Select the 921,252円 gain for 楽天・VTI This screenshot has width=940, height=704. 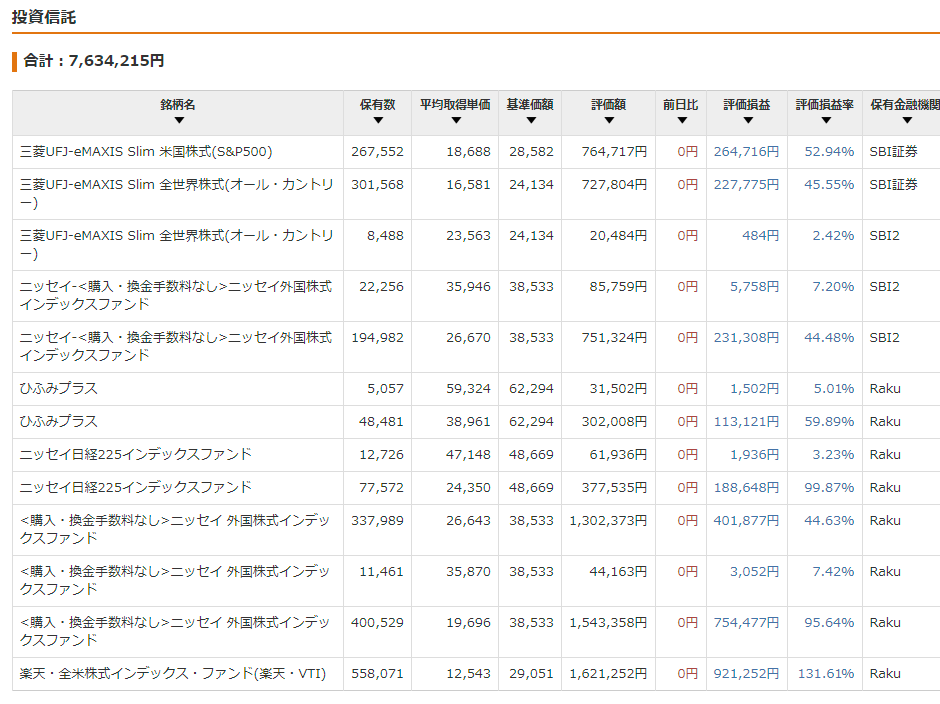coord(746,674)
